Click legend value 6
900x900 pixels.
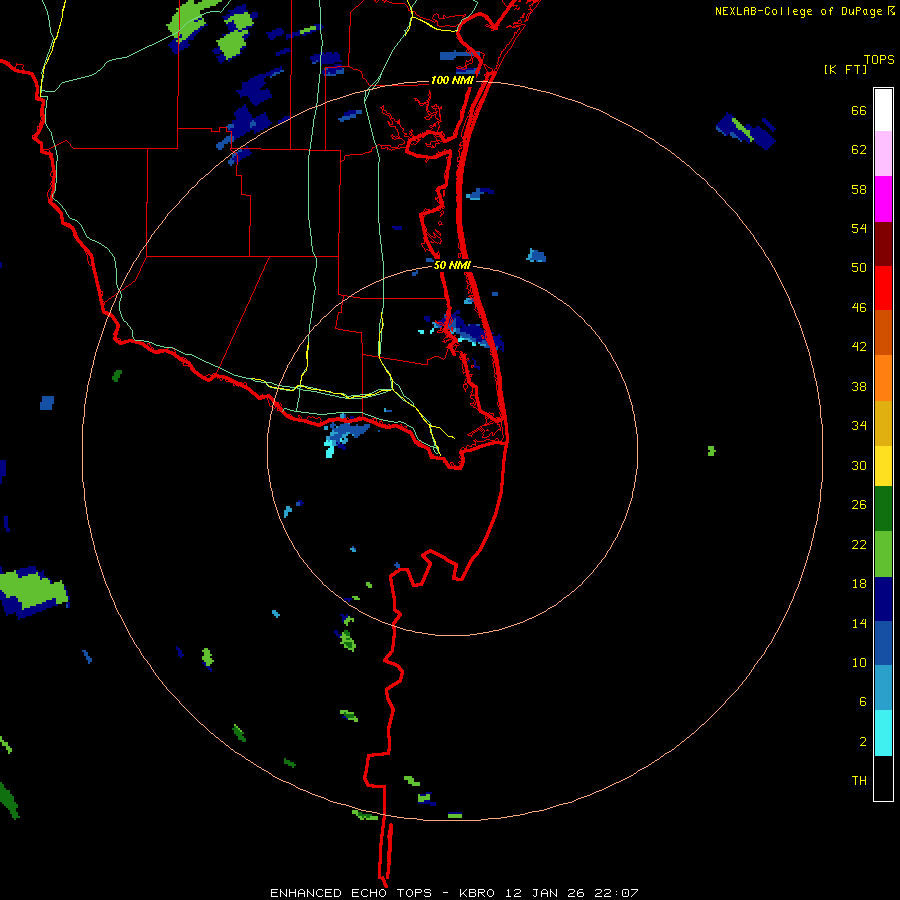863,702
